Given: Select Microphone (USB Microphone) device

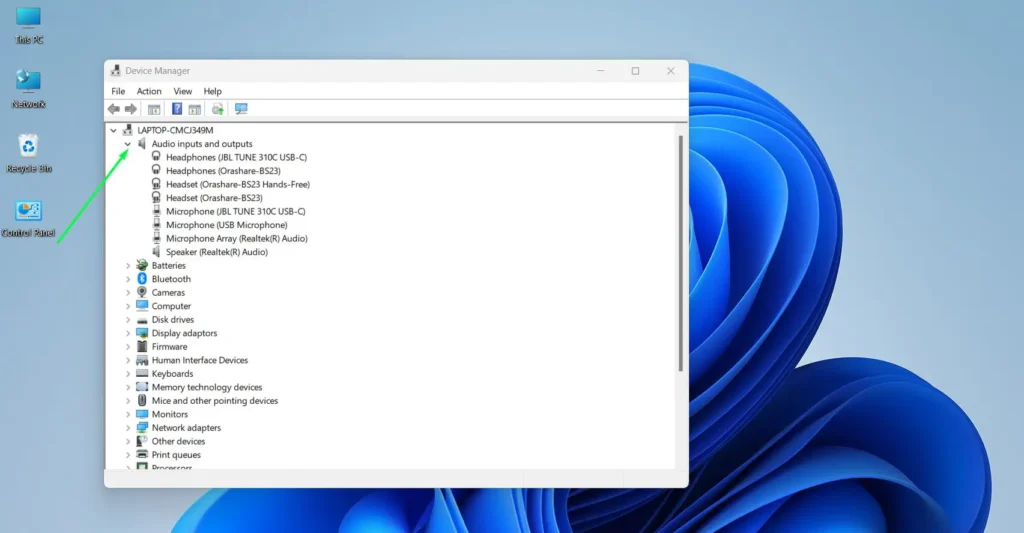Looking at the screenshot, I should tap(226, 225).
